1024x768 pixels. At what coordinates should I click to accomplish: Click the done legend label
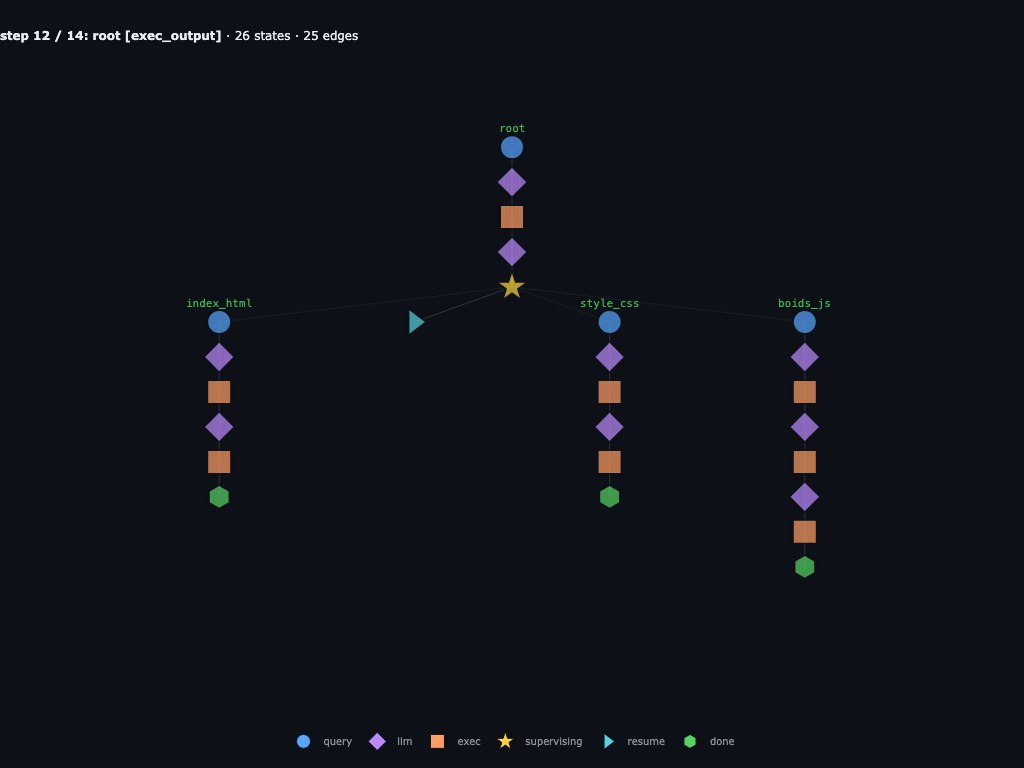722,741
